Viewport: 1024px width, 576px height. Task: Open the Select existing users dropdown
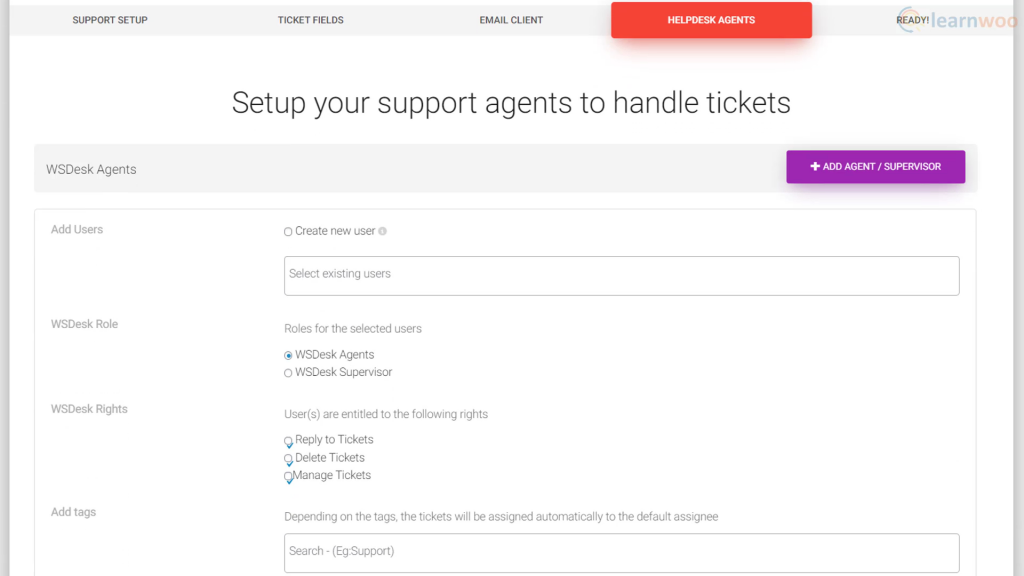(620, 276)
